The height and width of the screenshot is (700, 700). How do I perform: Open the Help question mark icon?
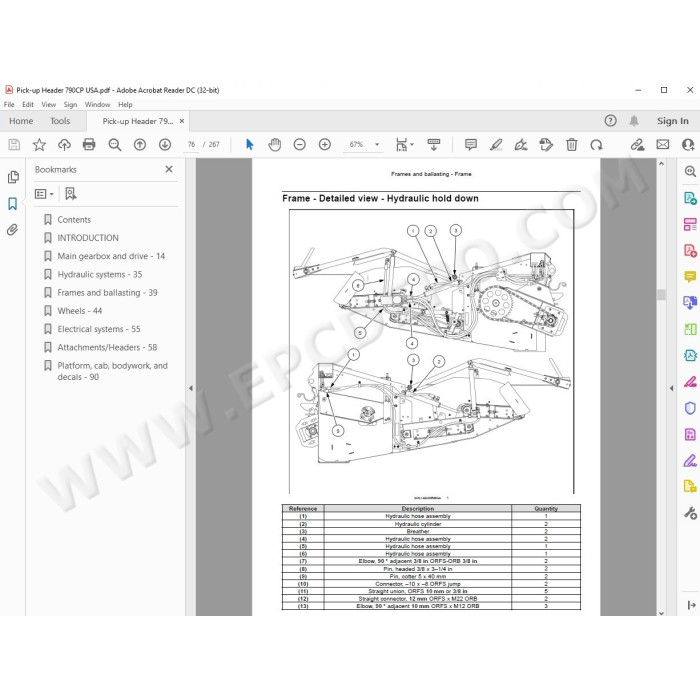610,121
